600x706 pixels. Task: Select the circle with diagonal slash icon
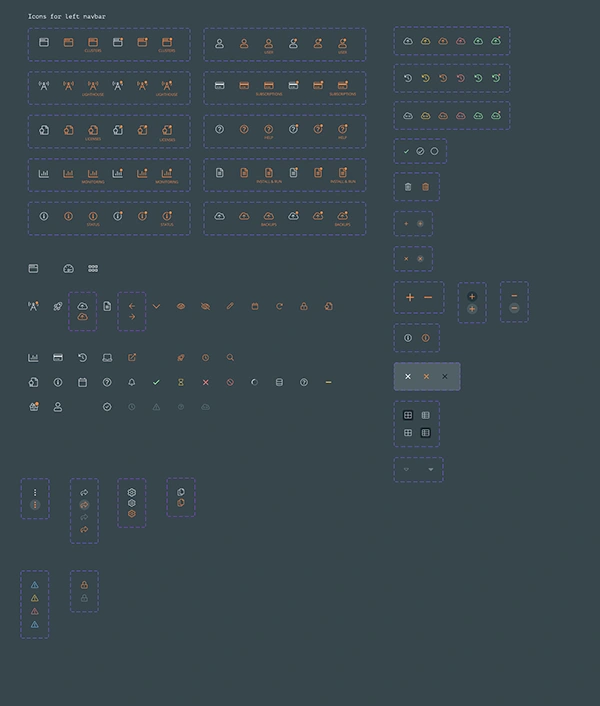(x=420, y=151)
